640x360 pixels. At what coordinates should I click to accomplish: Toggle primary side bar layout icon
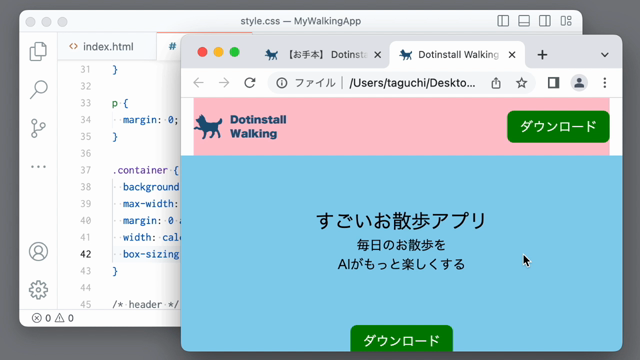tap(503, 21)
